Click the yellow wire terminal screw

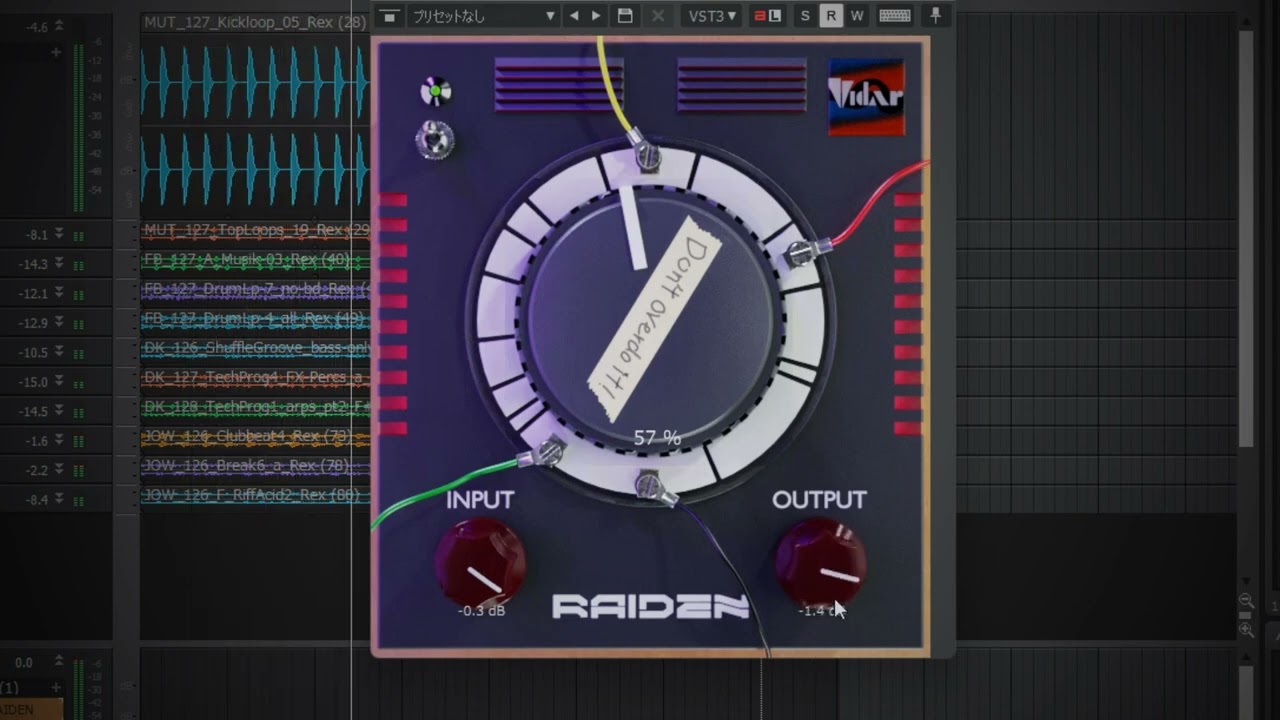(647, 156)
